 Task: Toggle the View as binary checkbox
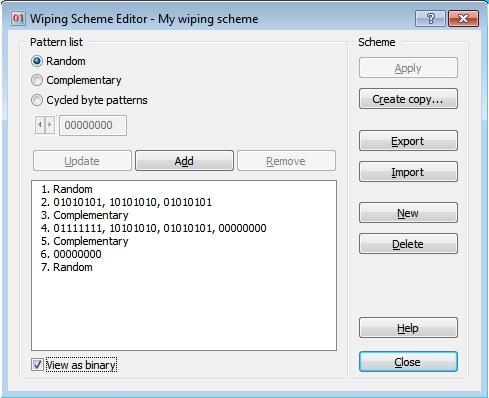pos(37,365)
